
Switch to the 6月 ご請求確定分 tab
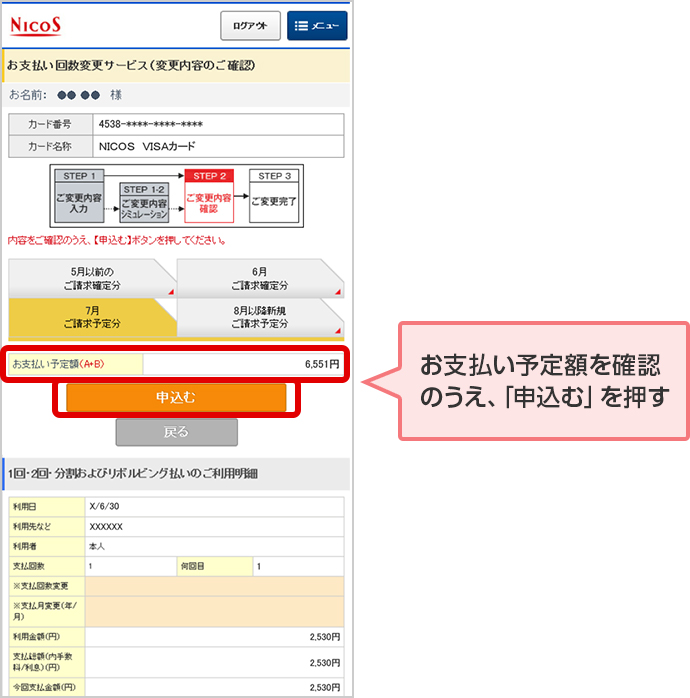259,278
